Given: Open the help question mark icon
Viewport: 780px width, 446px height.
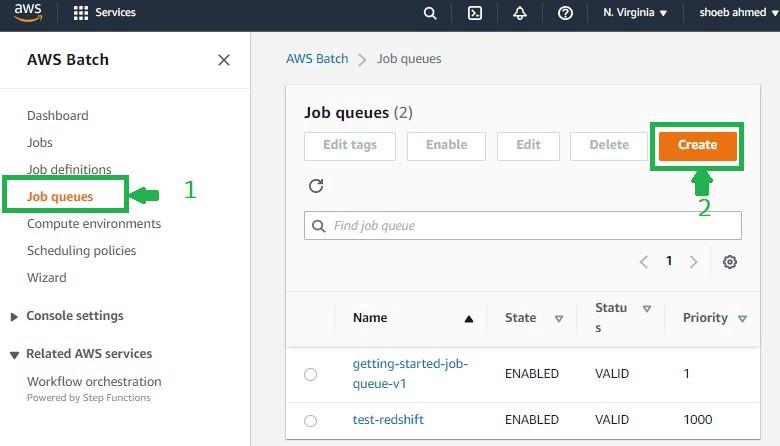Looking at the screenshot, I should [x=565, y=13].
